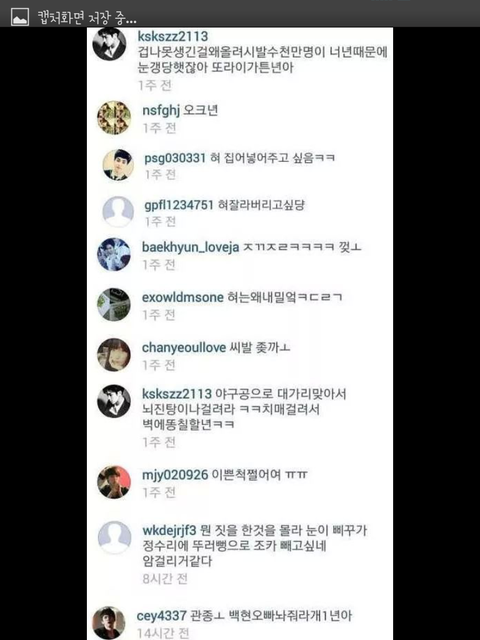The image size is (480, 640).
Task: Tap gpfl1234751's default avatar icon
Action: (x=118, y=212)
